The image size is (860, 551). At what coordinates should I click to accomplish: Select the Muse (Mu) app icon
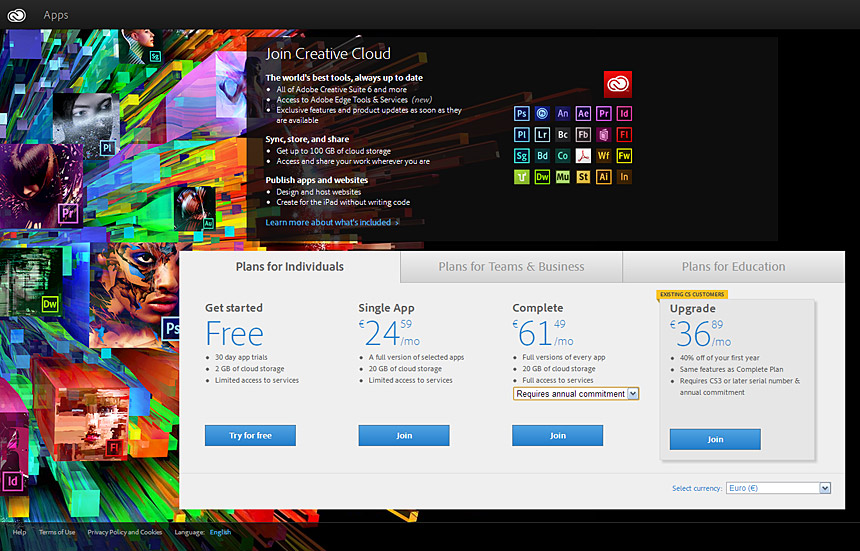563,177
